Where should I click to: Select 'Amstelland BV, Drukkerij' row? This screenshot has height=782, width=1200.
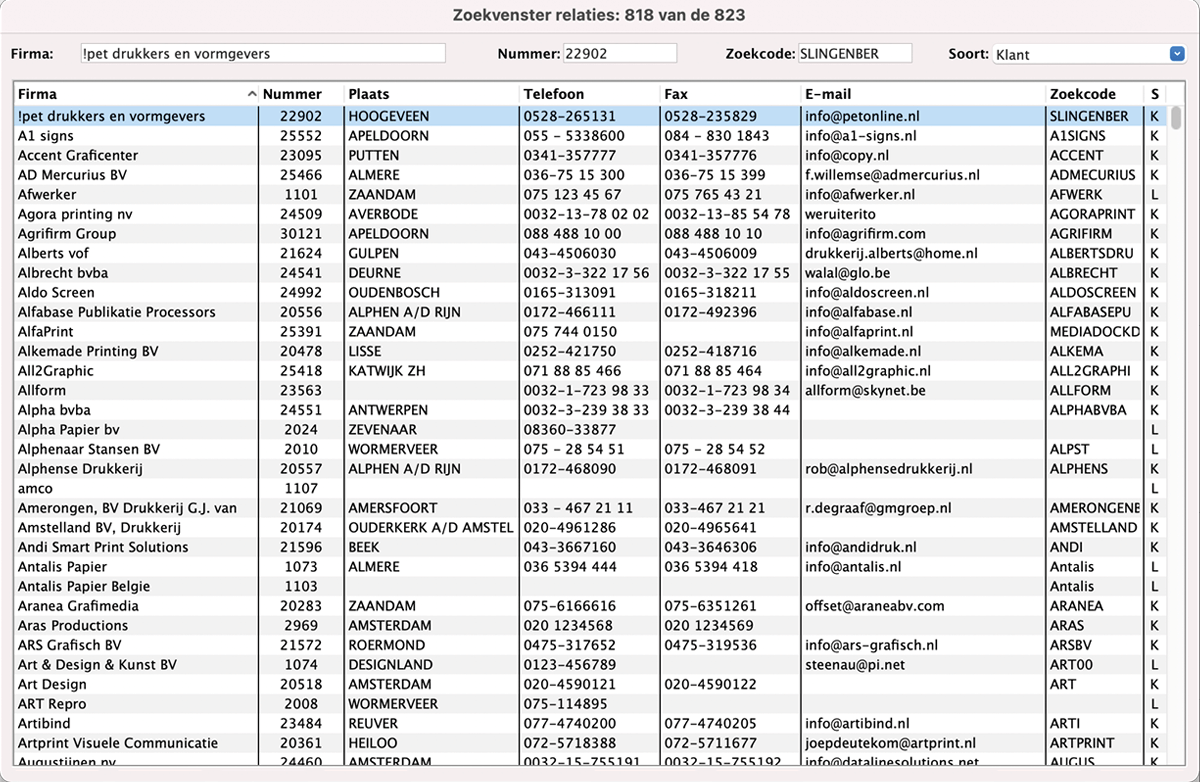[x=592, y=528]
